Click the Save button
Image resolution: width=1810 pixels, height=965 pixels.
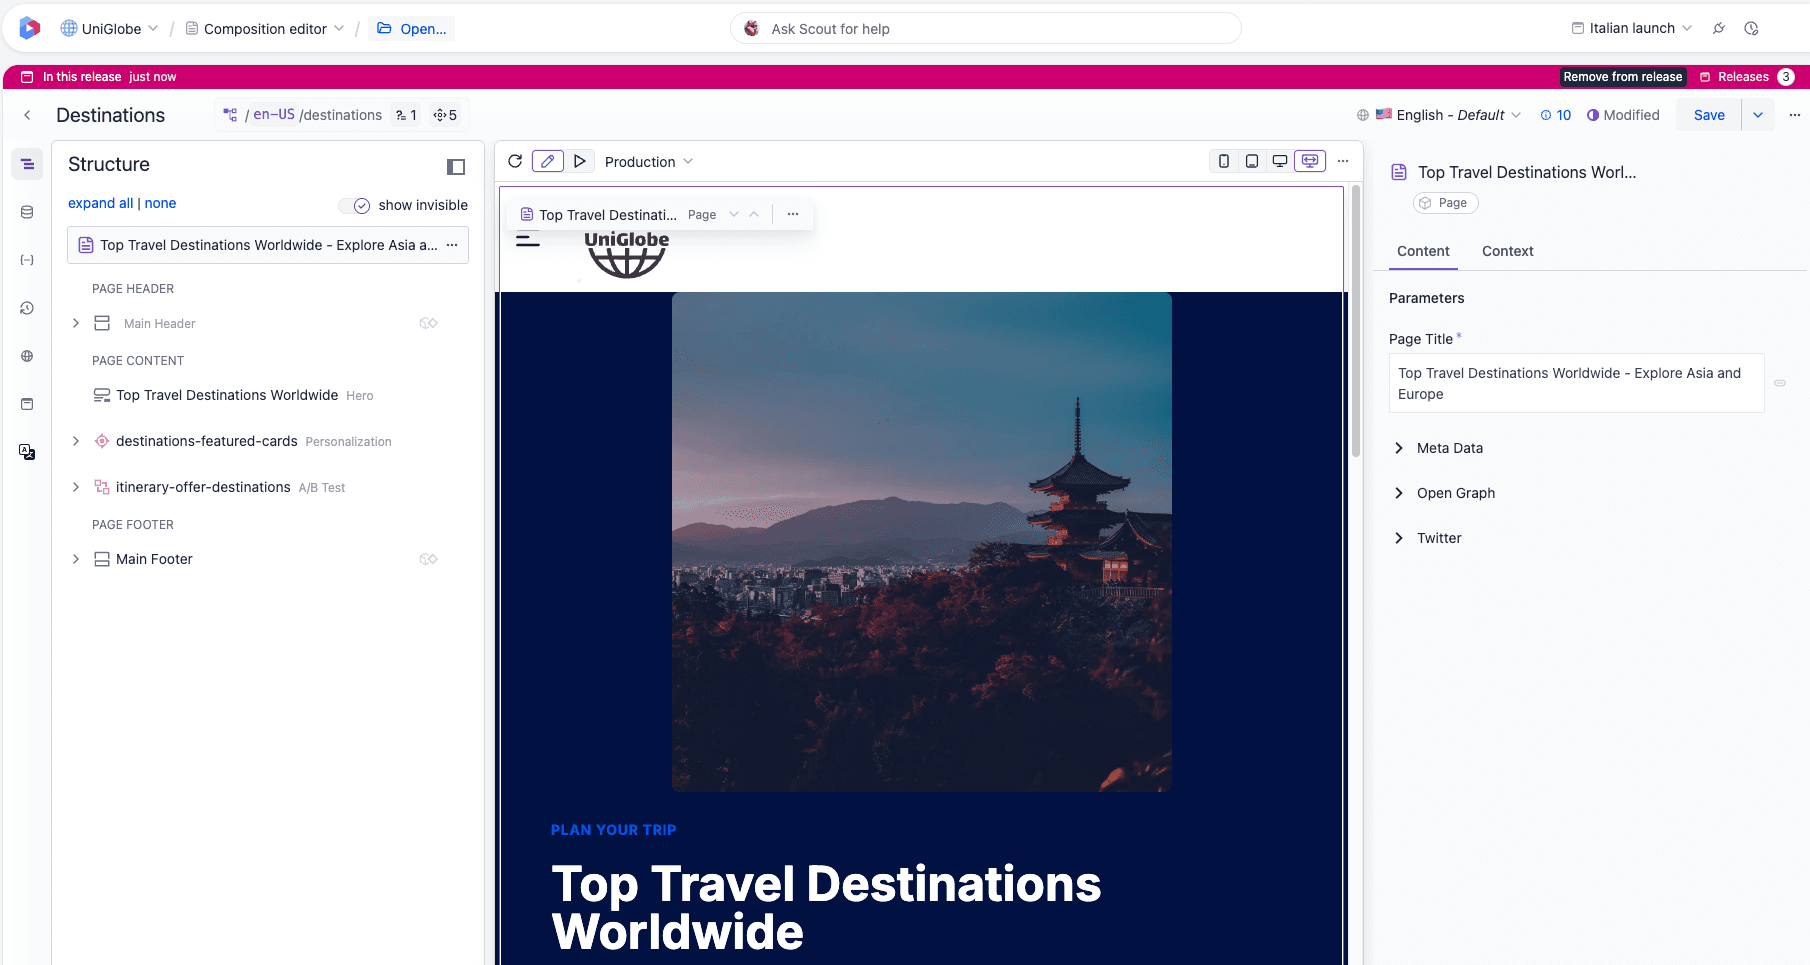point(1709,115)
